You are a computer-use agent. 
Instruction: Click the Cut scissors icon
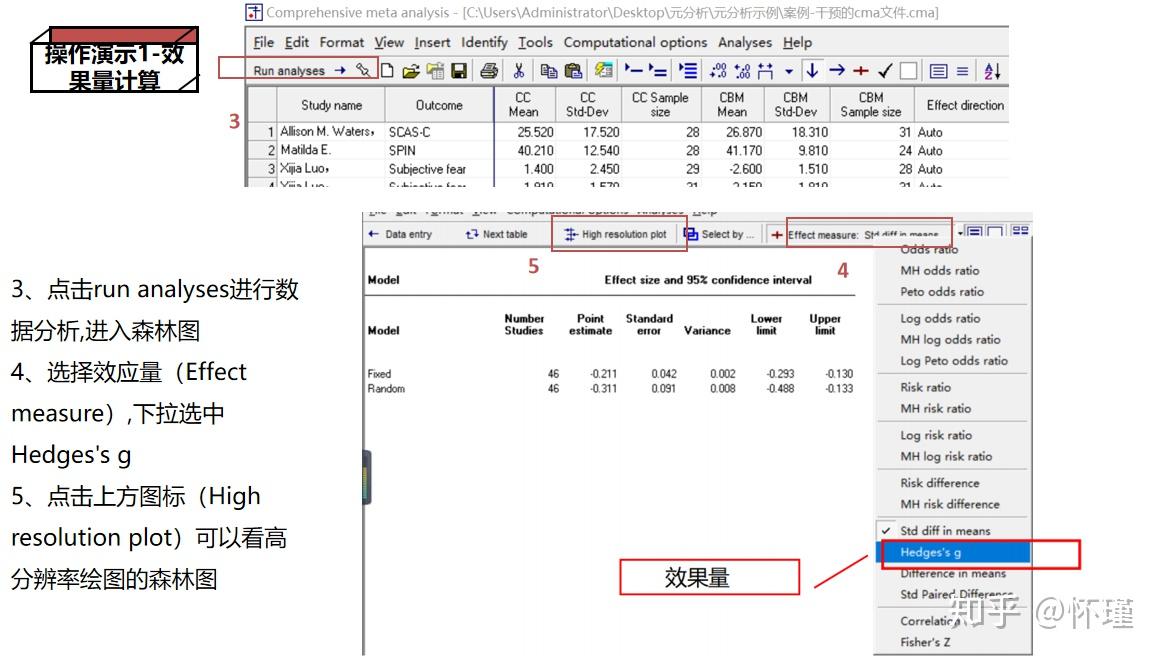pyautogui.click(x=518, y=70)
